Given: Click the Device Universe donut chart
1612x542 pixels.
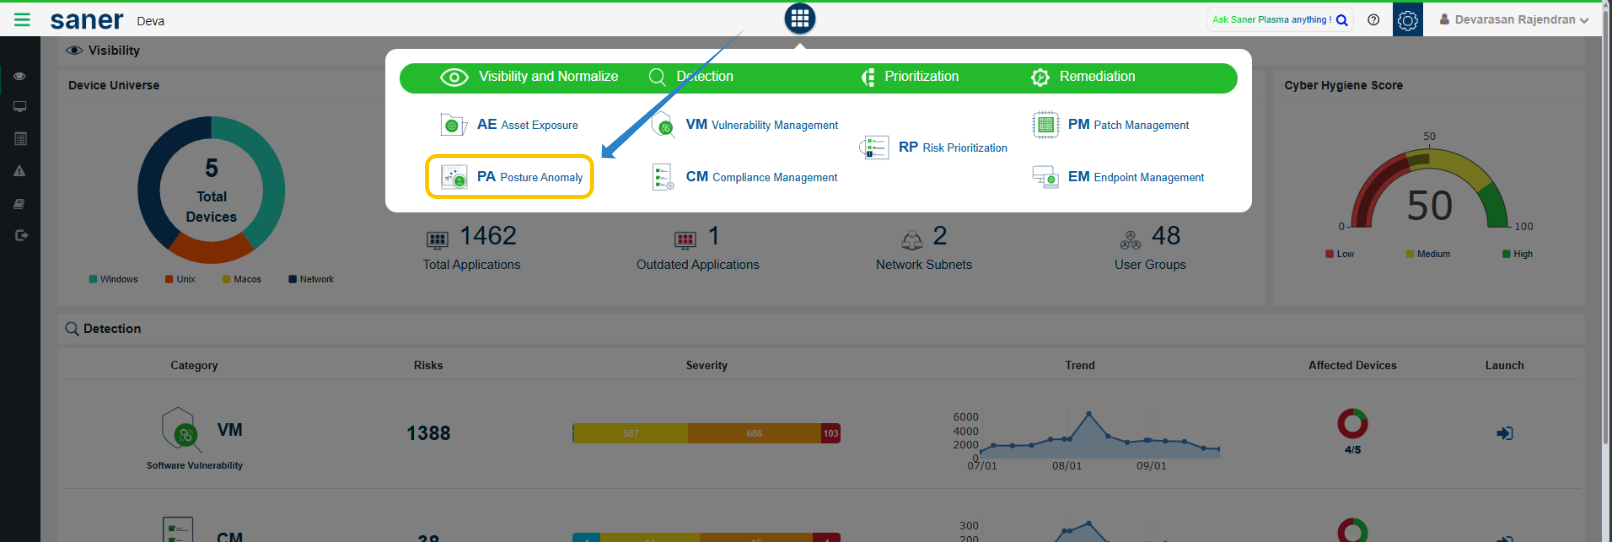Looking at the screenshot, I should (x=211, y=190).
